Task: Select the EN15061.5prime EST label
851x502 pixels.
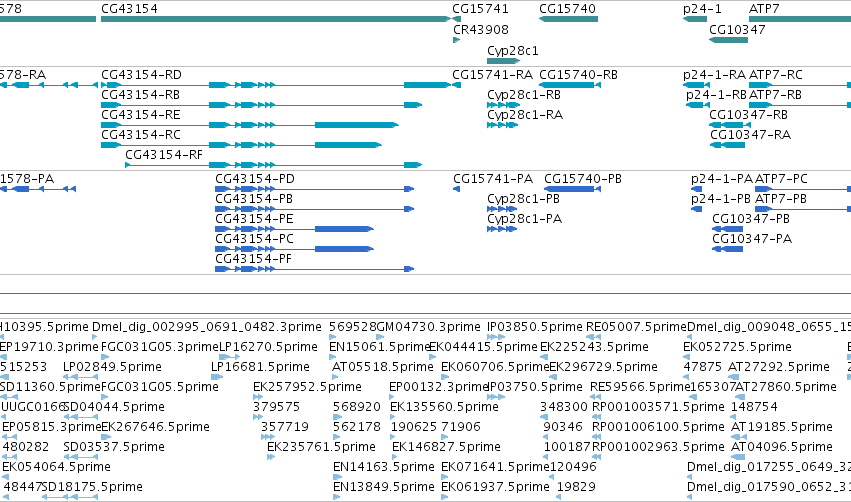Action: tap(380, 347)
